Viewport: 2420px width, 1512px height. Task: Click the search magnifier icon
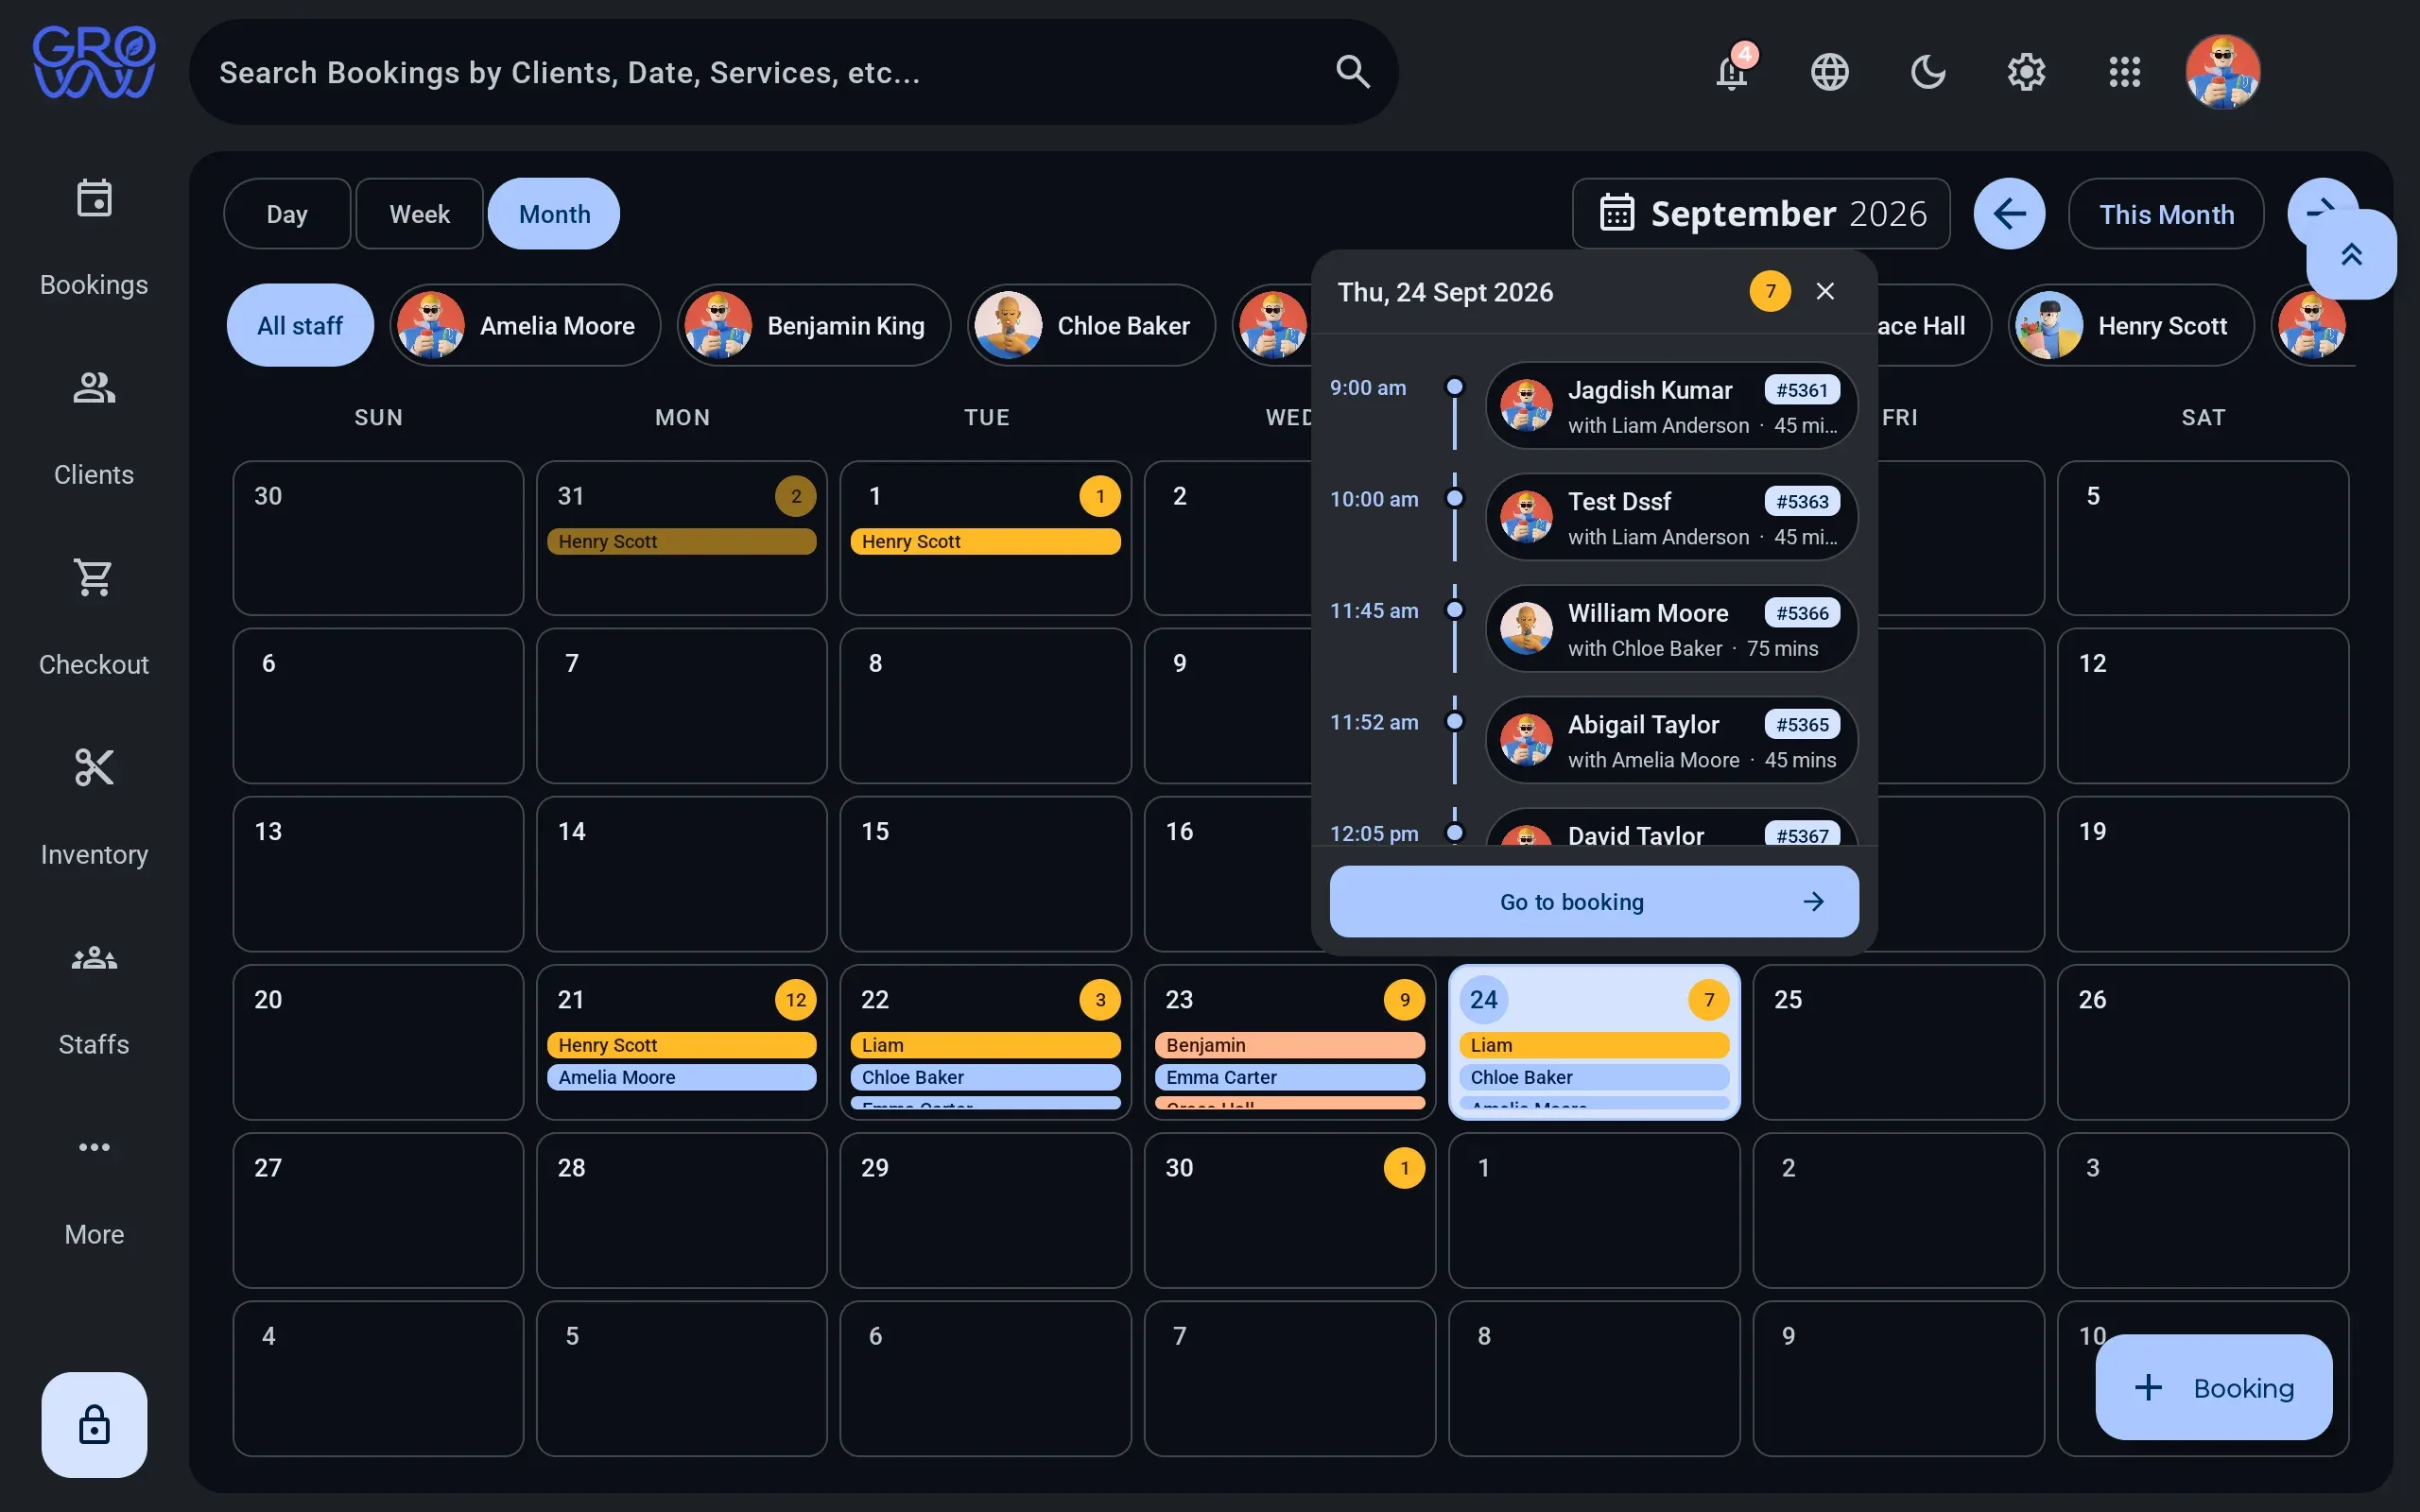click(1352, 72)
